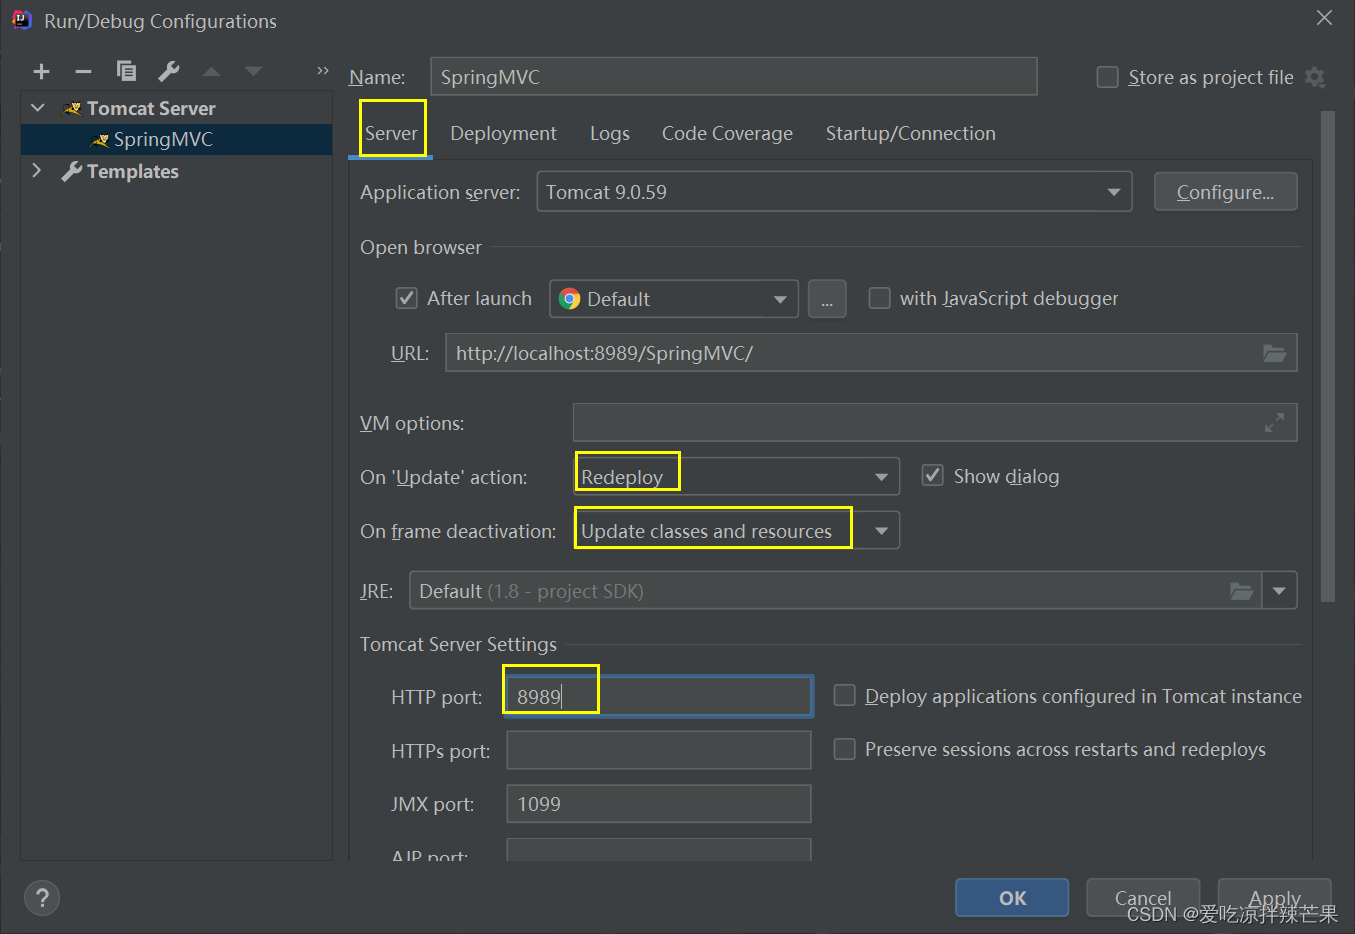
Task: Show more toolbar actions chevron
Action: (x=322, y=70)
